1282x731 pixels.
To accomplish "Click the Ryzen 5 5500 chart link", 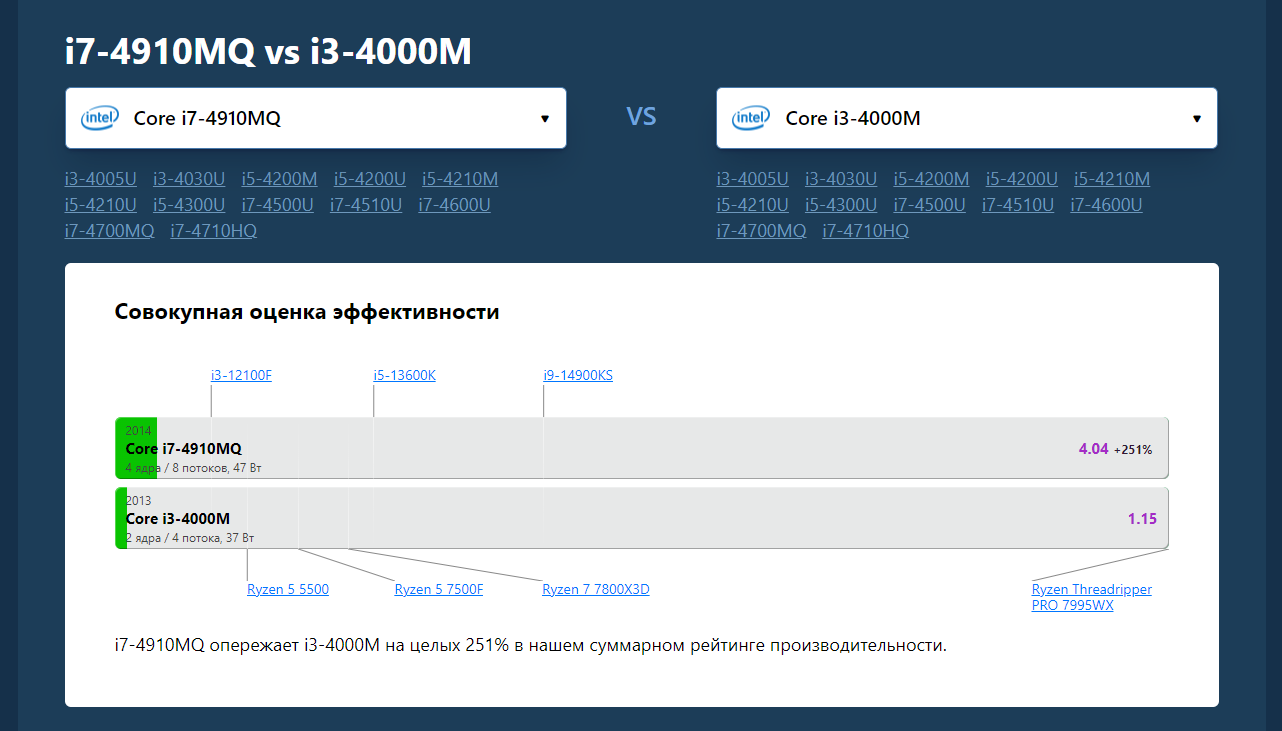I will pos(288,589).
